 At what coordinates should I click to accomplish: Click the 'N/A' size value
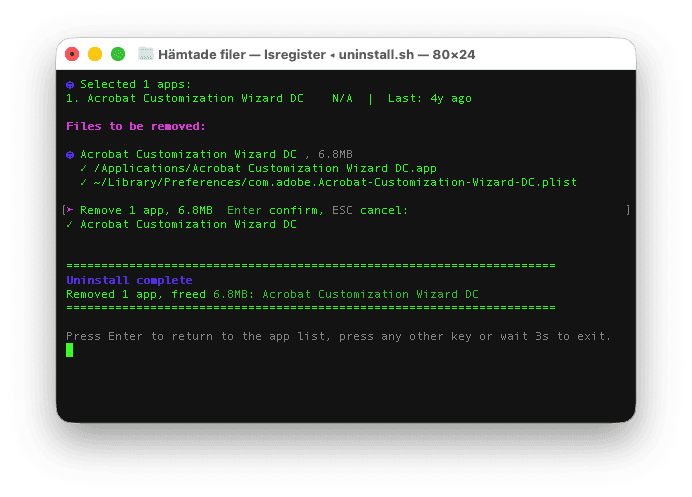coord(342,98)
